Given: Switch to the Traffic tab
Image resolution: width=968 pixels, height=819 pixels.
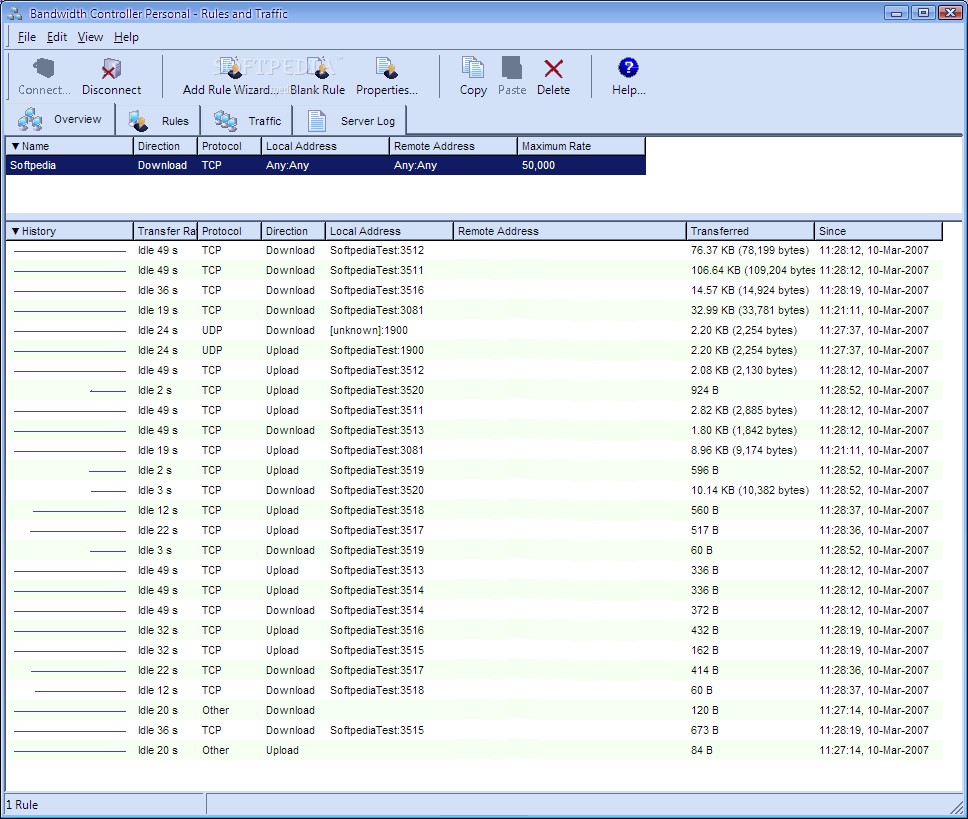Looking at the screenshot, I should [246, 119].
